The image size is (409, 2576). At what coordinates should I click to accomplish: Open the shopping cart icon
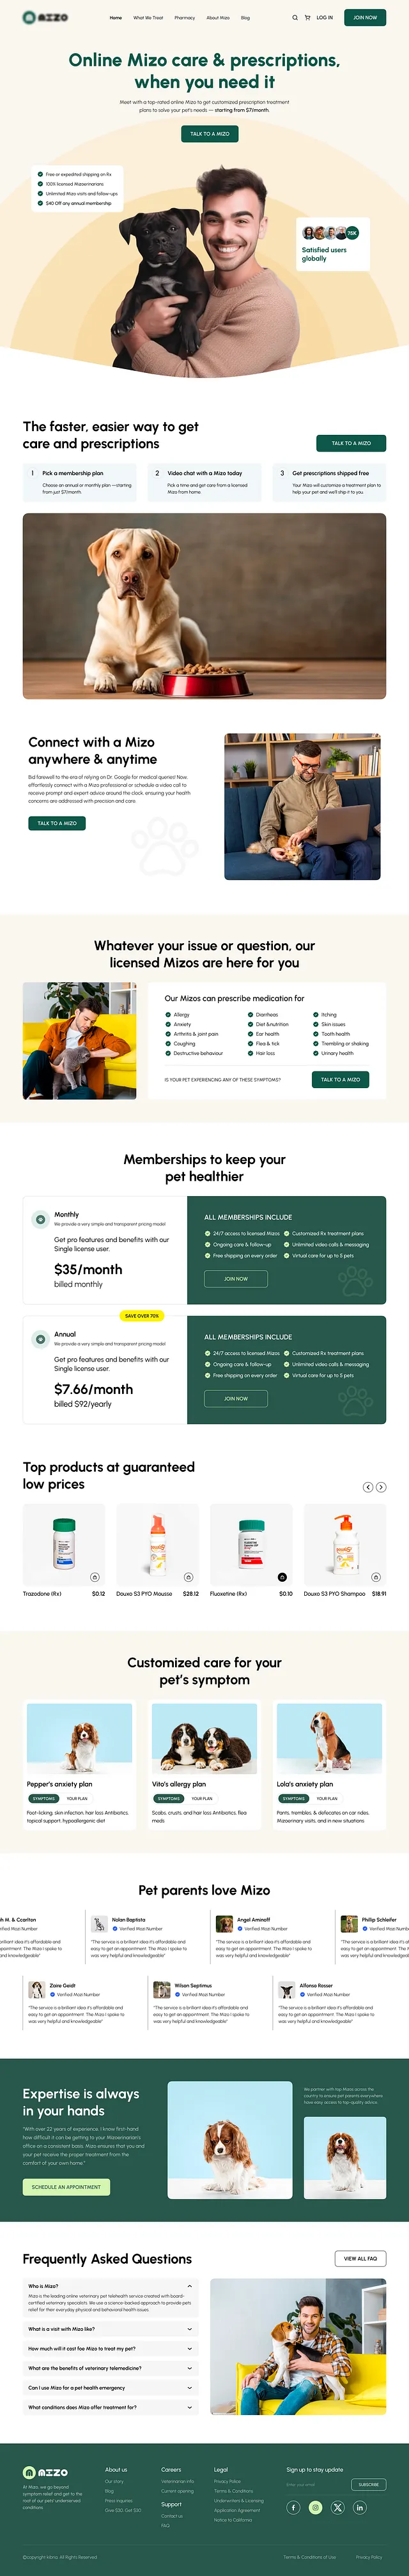pyautogui.click(x=307, y=17)
